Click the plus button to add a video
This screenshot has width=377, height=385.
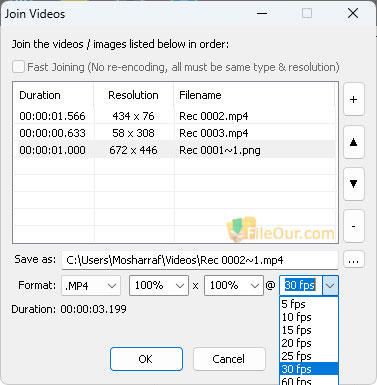pyautogui.click(x=353, y=99)
